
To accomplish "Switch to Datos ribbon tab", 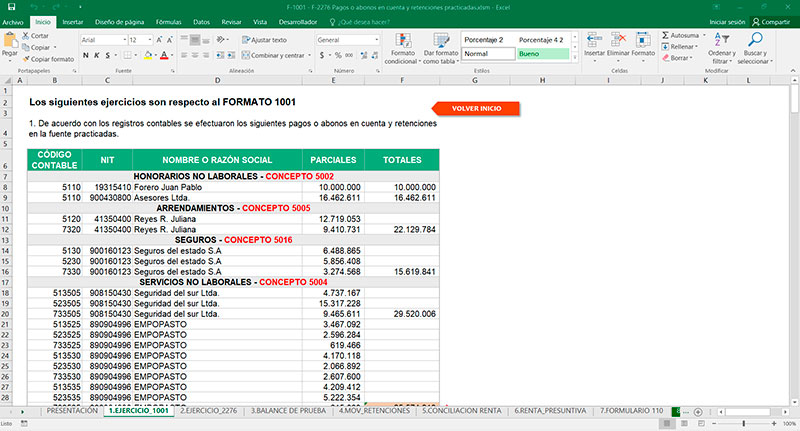I will [x=202, y=22].
